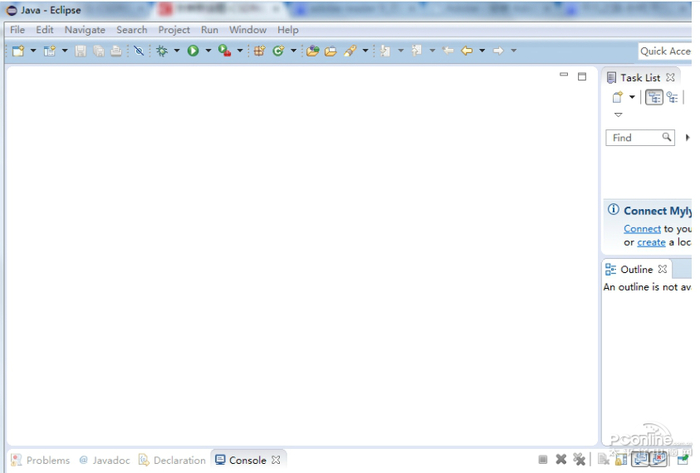Click the Clear Console icon
The width and height of the screenshot is (700, 473).
(603, 459)
